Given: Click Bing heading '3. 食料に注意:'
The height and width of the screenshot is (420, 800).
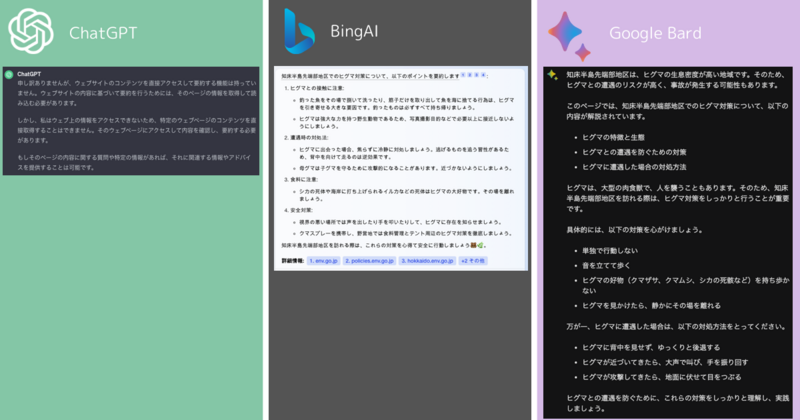Looking at the screenshot, I should (x=301, y=180).
